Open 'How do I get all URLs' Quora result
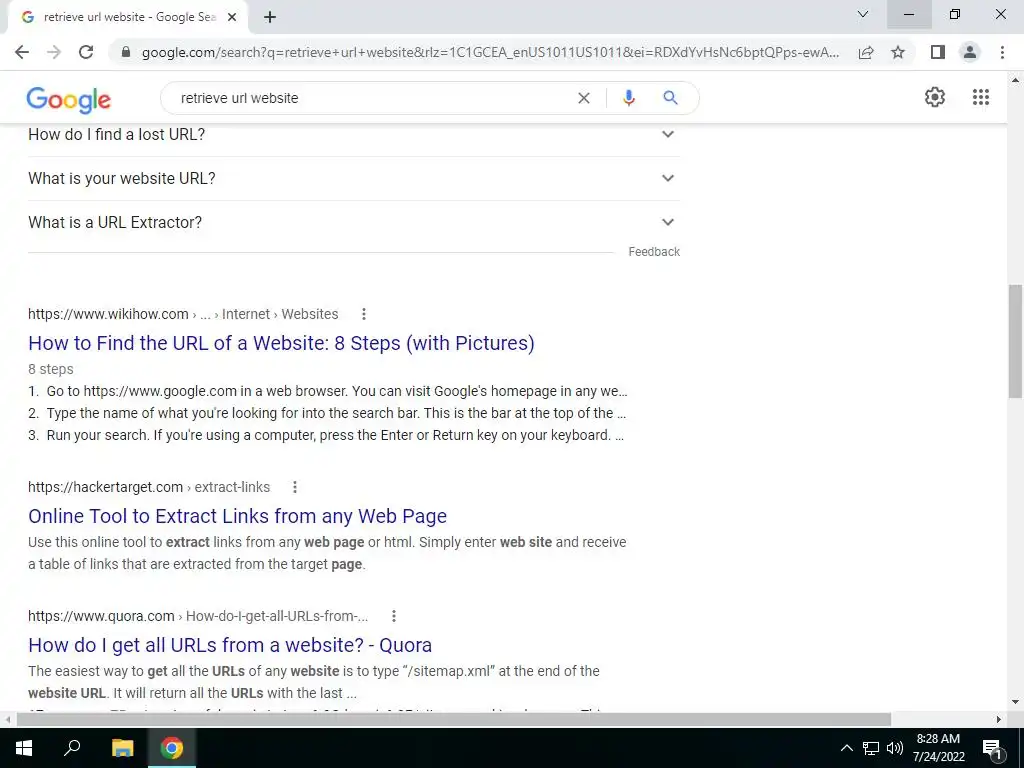This screenshot has height=768, width=1024. pos(230,645)
